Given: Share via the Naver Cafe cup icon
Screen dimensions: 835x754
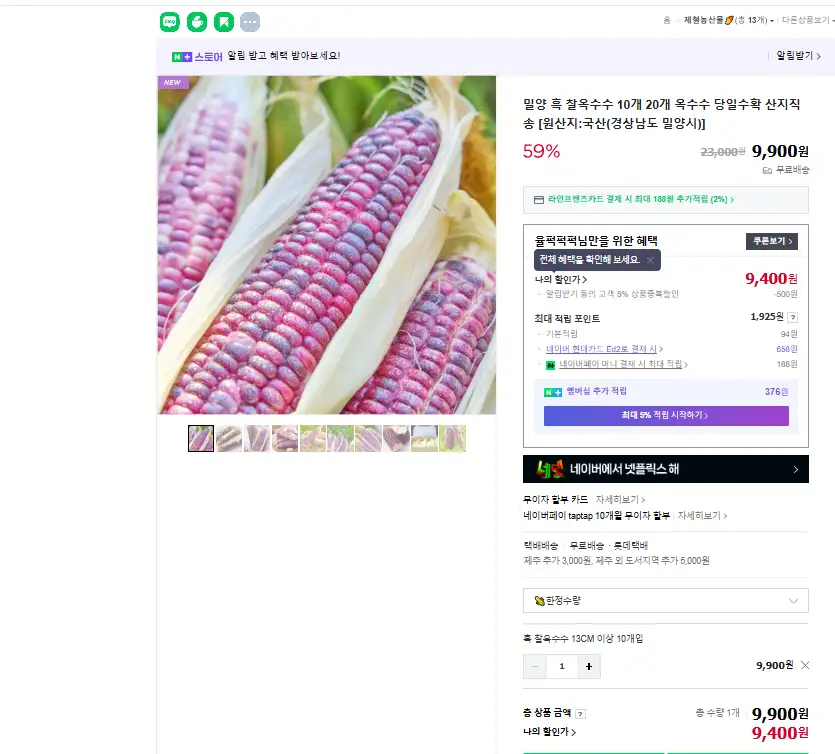Looking at the screenshot, I should coord(197,22).
